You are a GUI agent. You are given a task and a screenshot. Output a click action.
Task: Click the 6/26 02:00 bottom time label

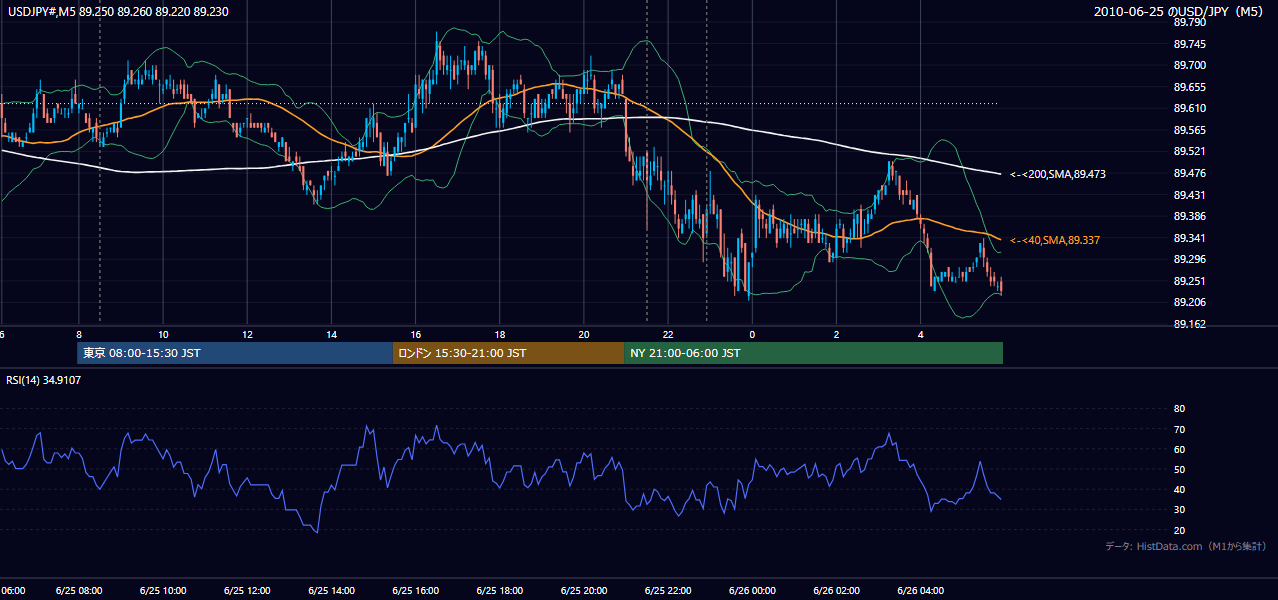836,591
